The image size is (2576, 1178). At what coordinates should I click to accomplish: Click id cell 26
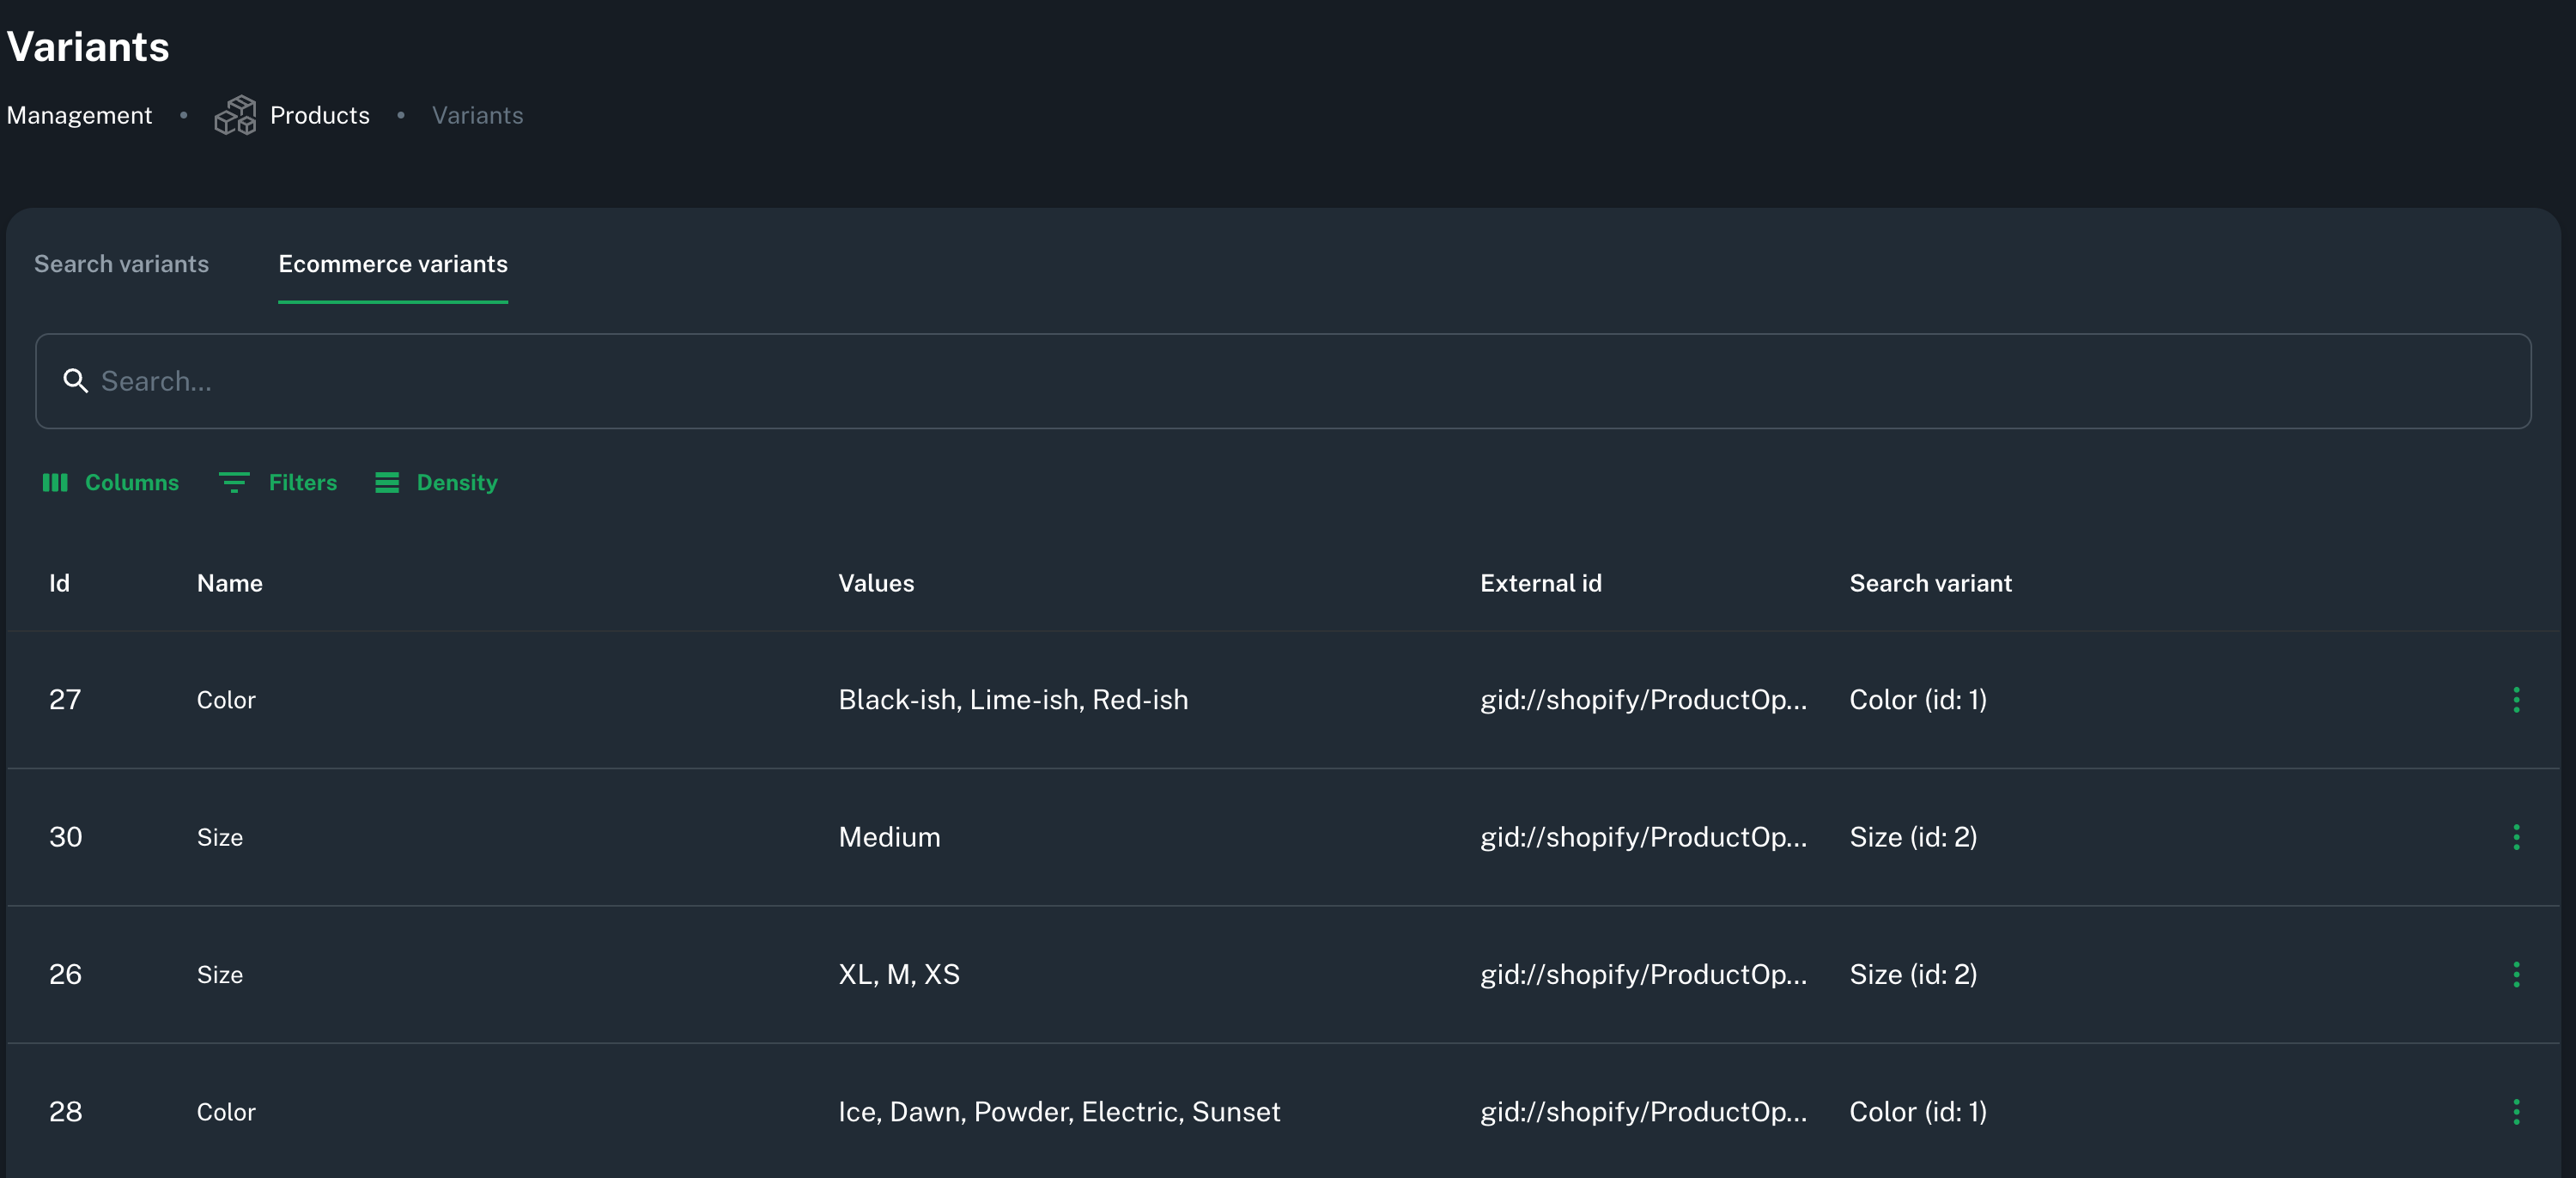pos(65,974)
